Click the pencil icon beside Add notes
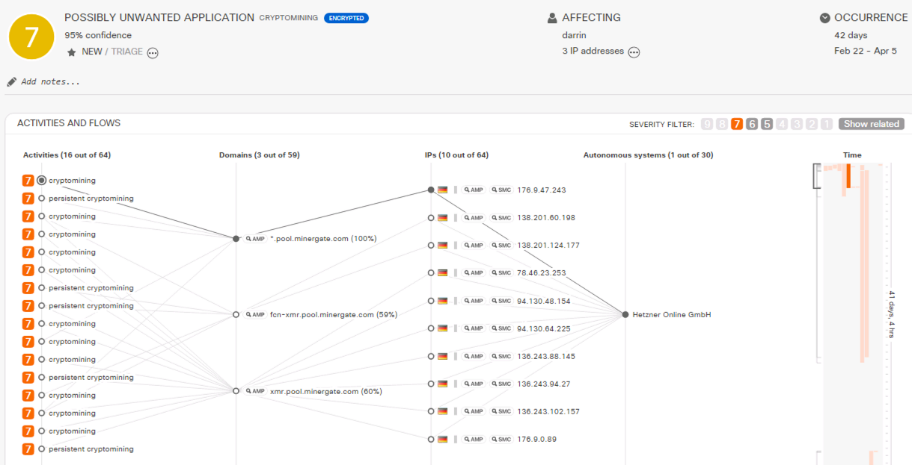 coord(11,81)
